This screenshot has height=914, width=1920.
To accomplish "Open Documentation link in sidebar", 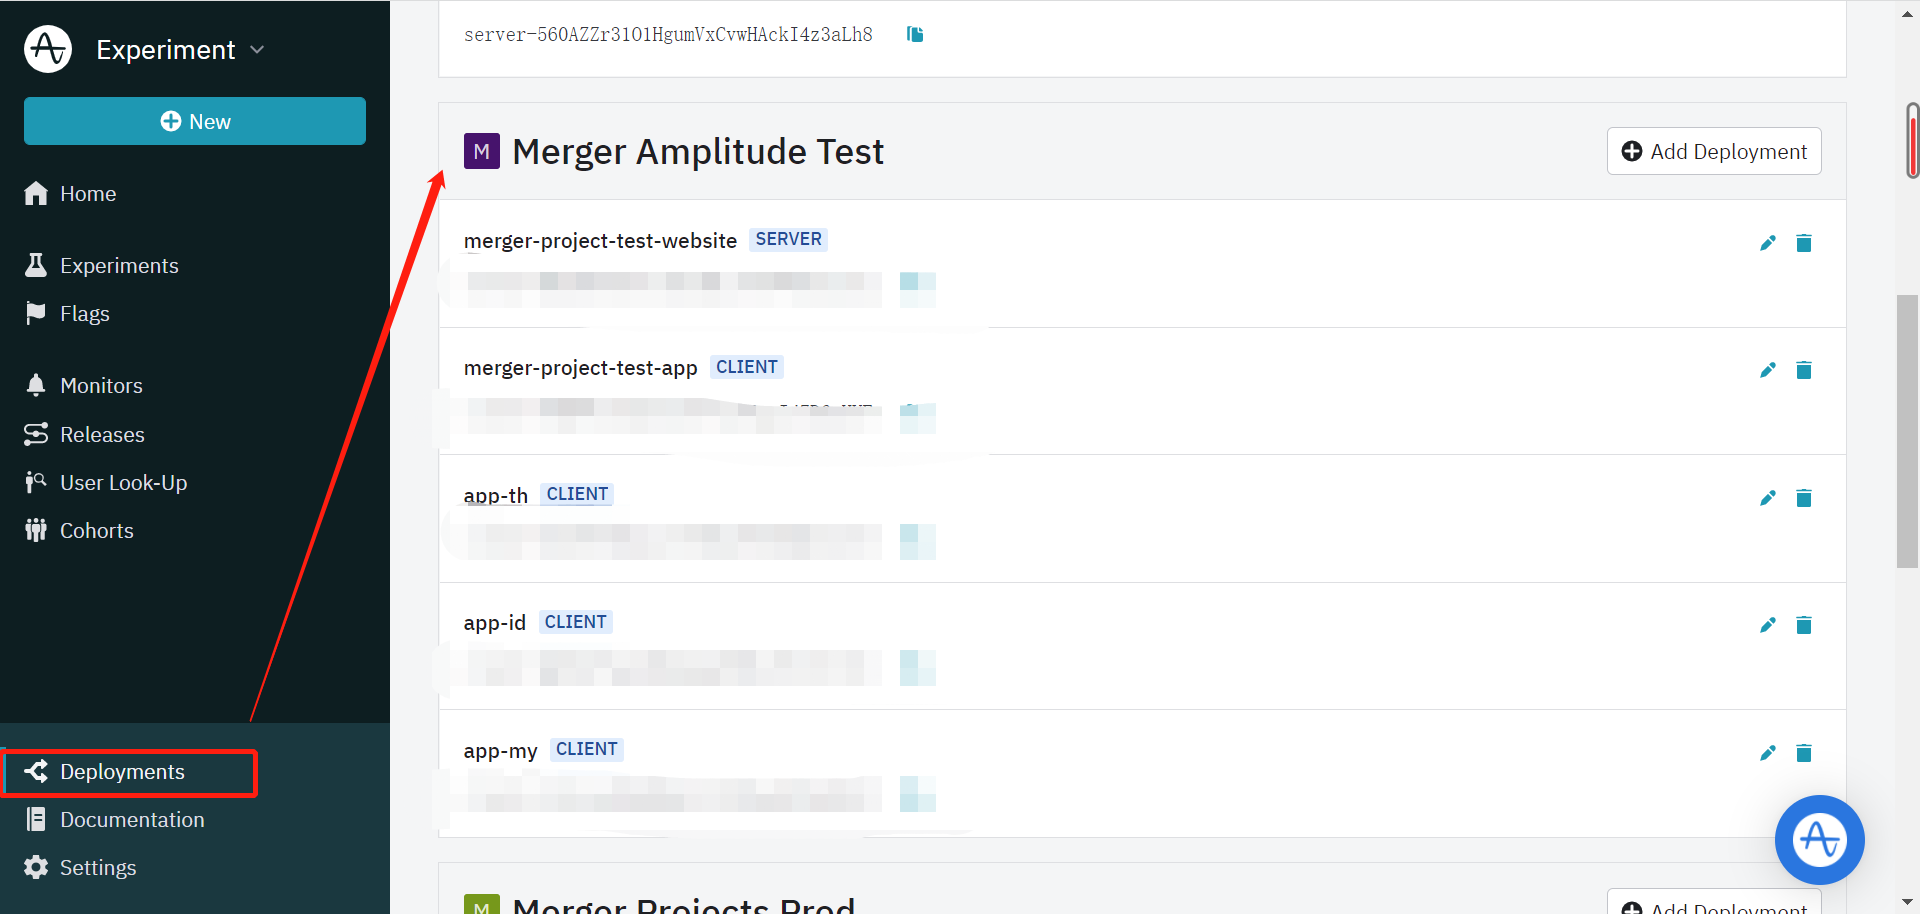I will point(132,820).
